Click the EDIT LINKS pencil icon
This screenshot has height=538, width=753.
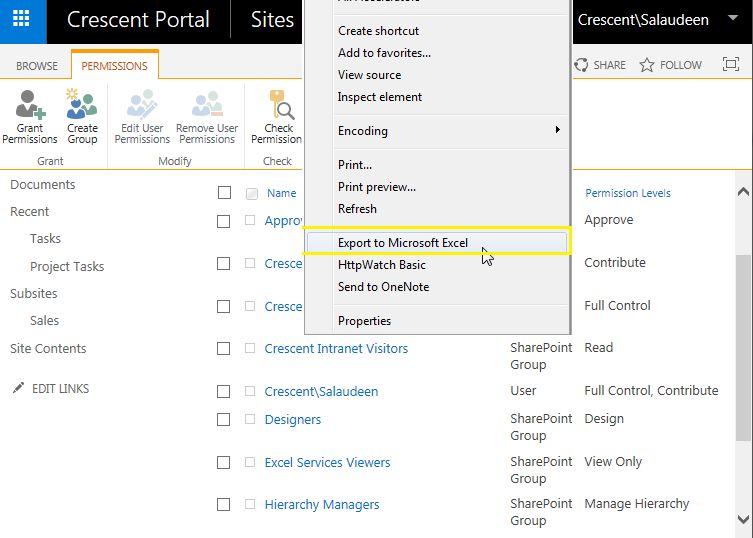coord(18,388)
